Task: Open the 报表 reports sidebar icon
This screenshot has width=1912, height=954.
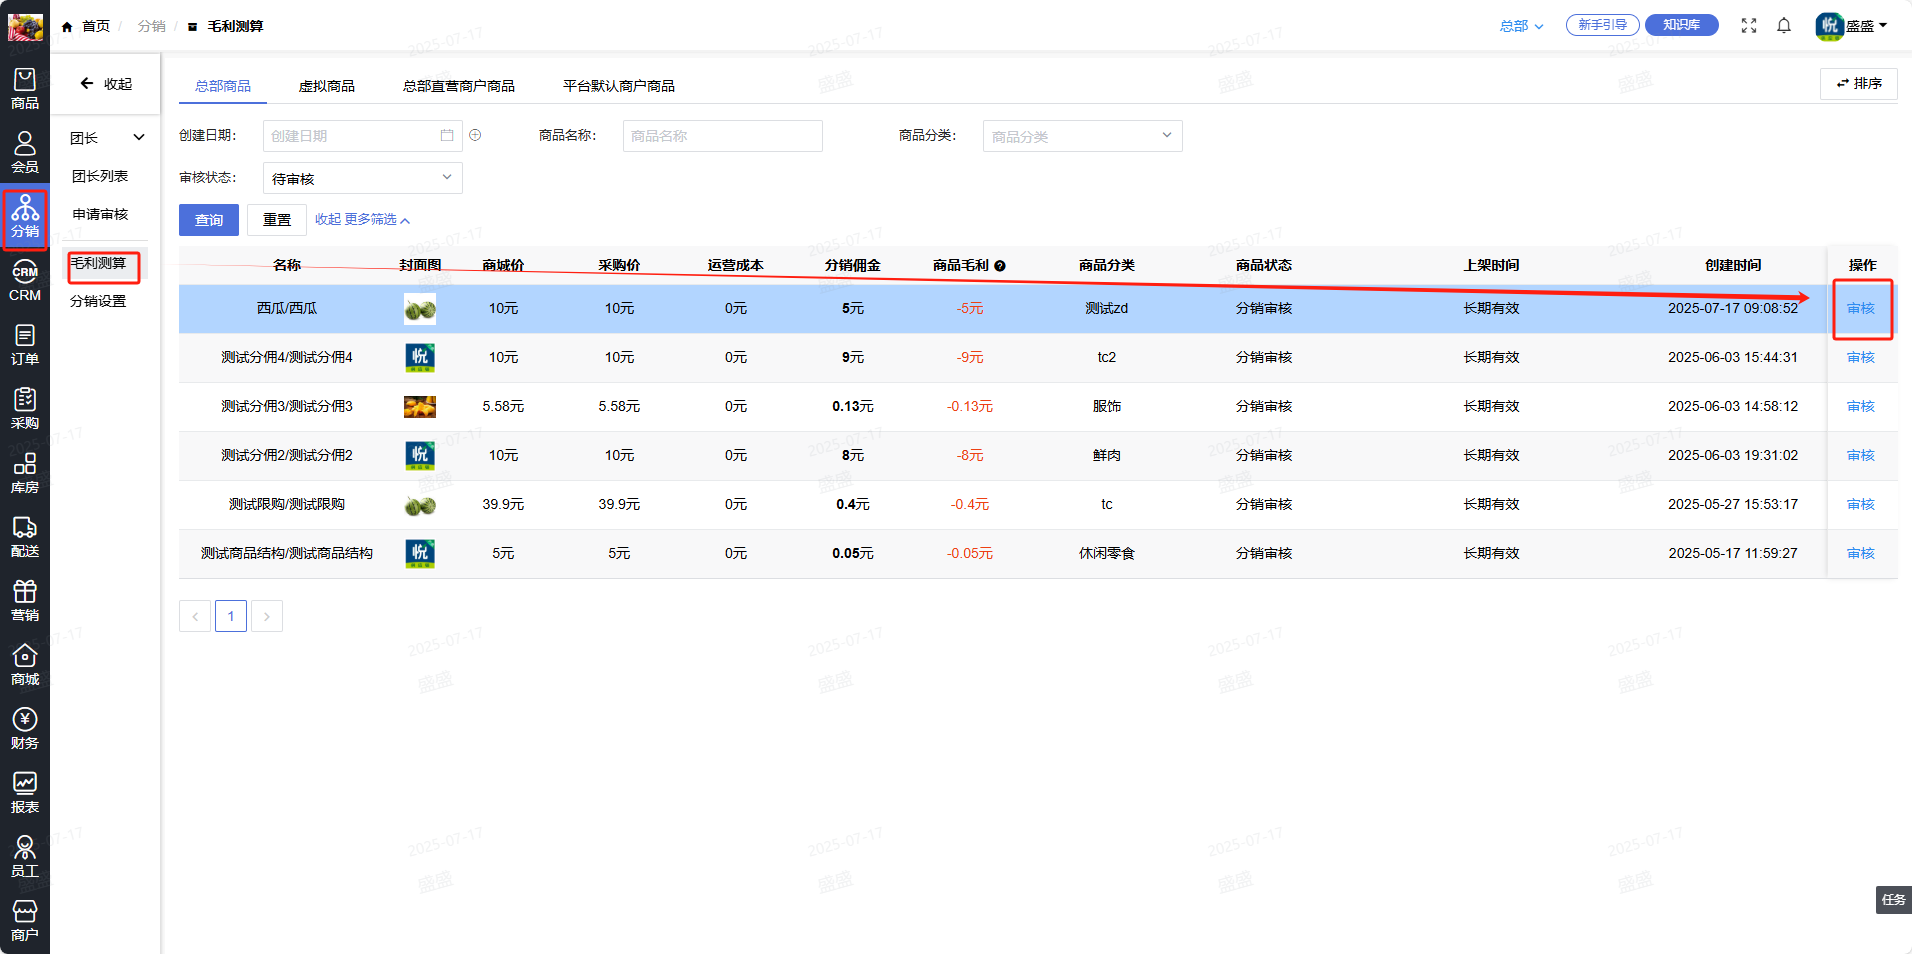Action: point(25,792)
